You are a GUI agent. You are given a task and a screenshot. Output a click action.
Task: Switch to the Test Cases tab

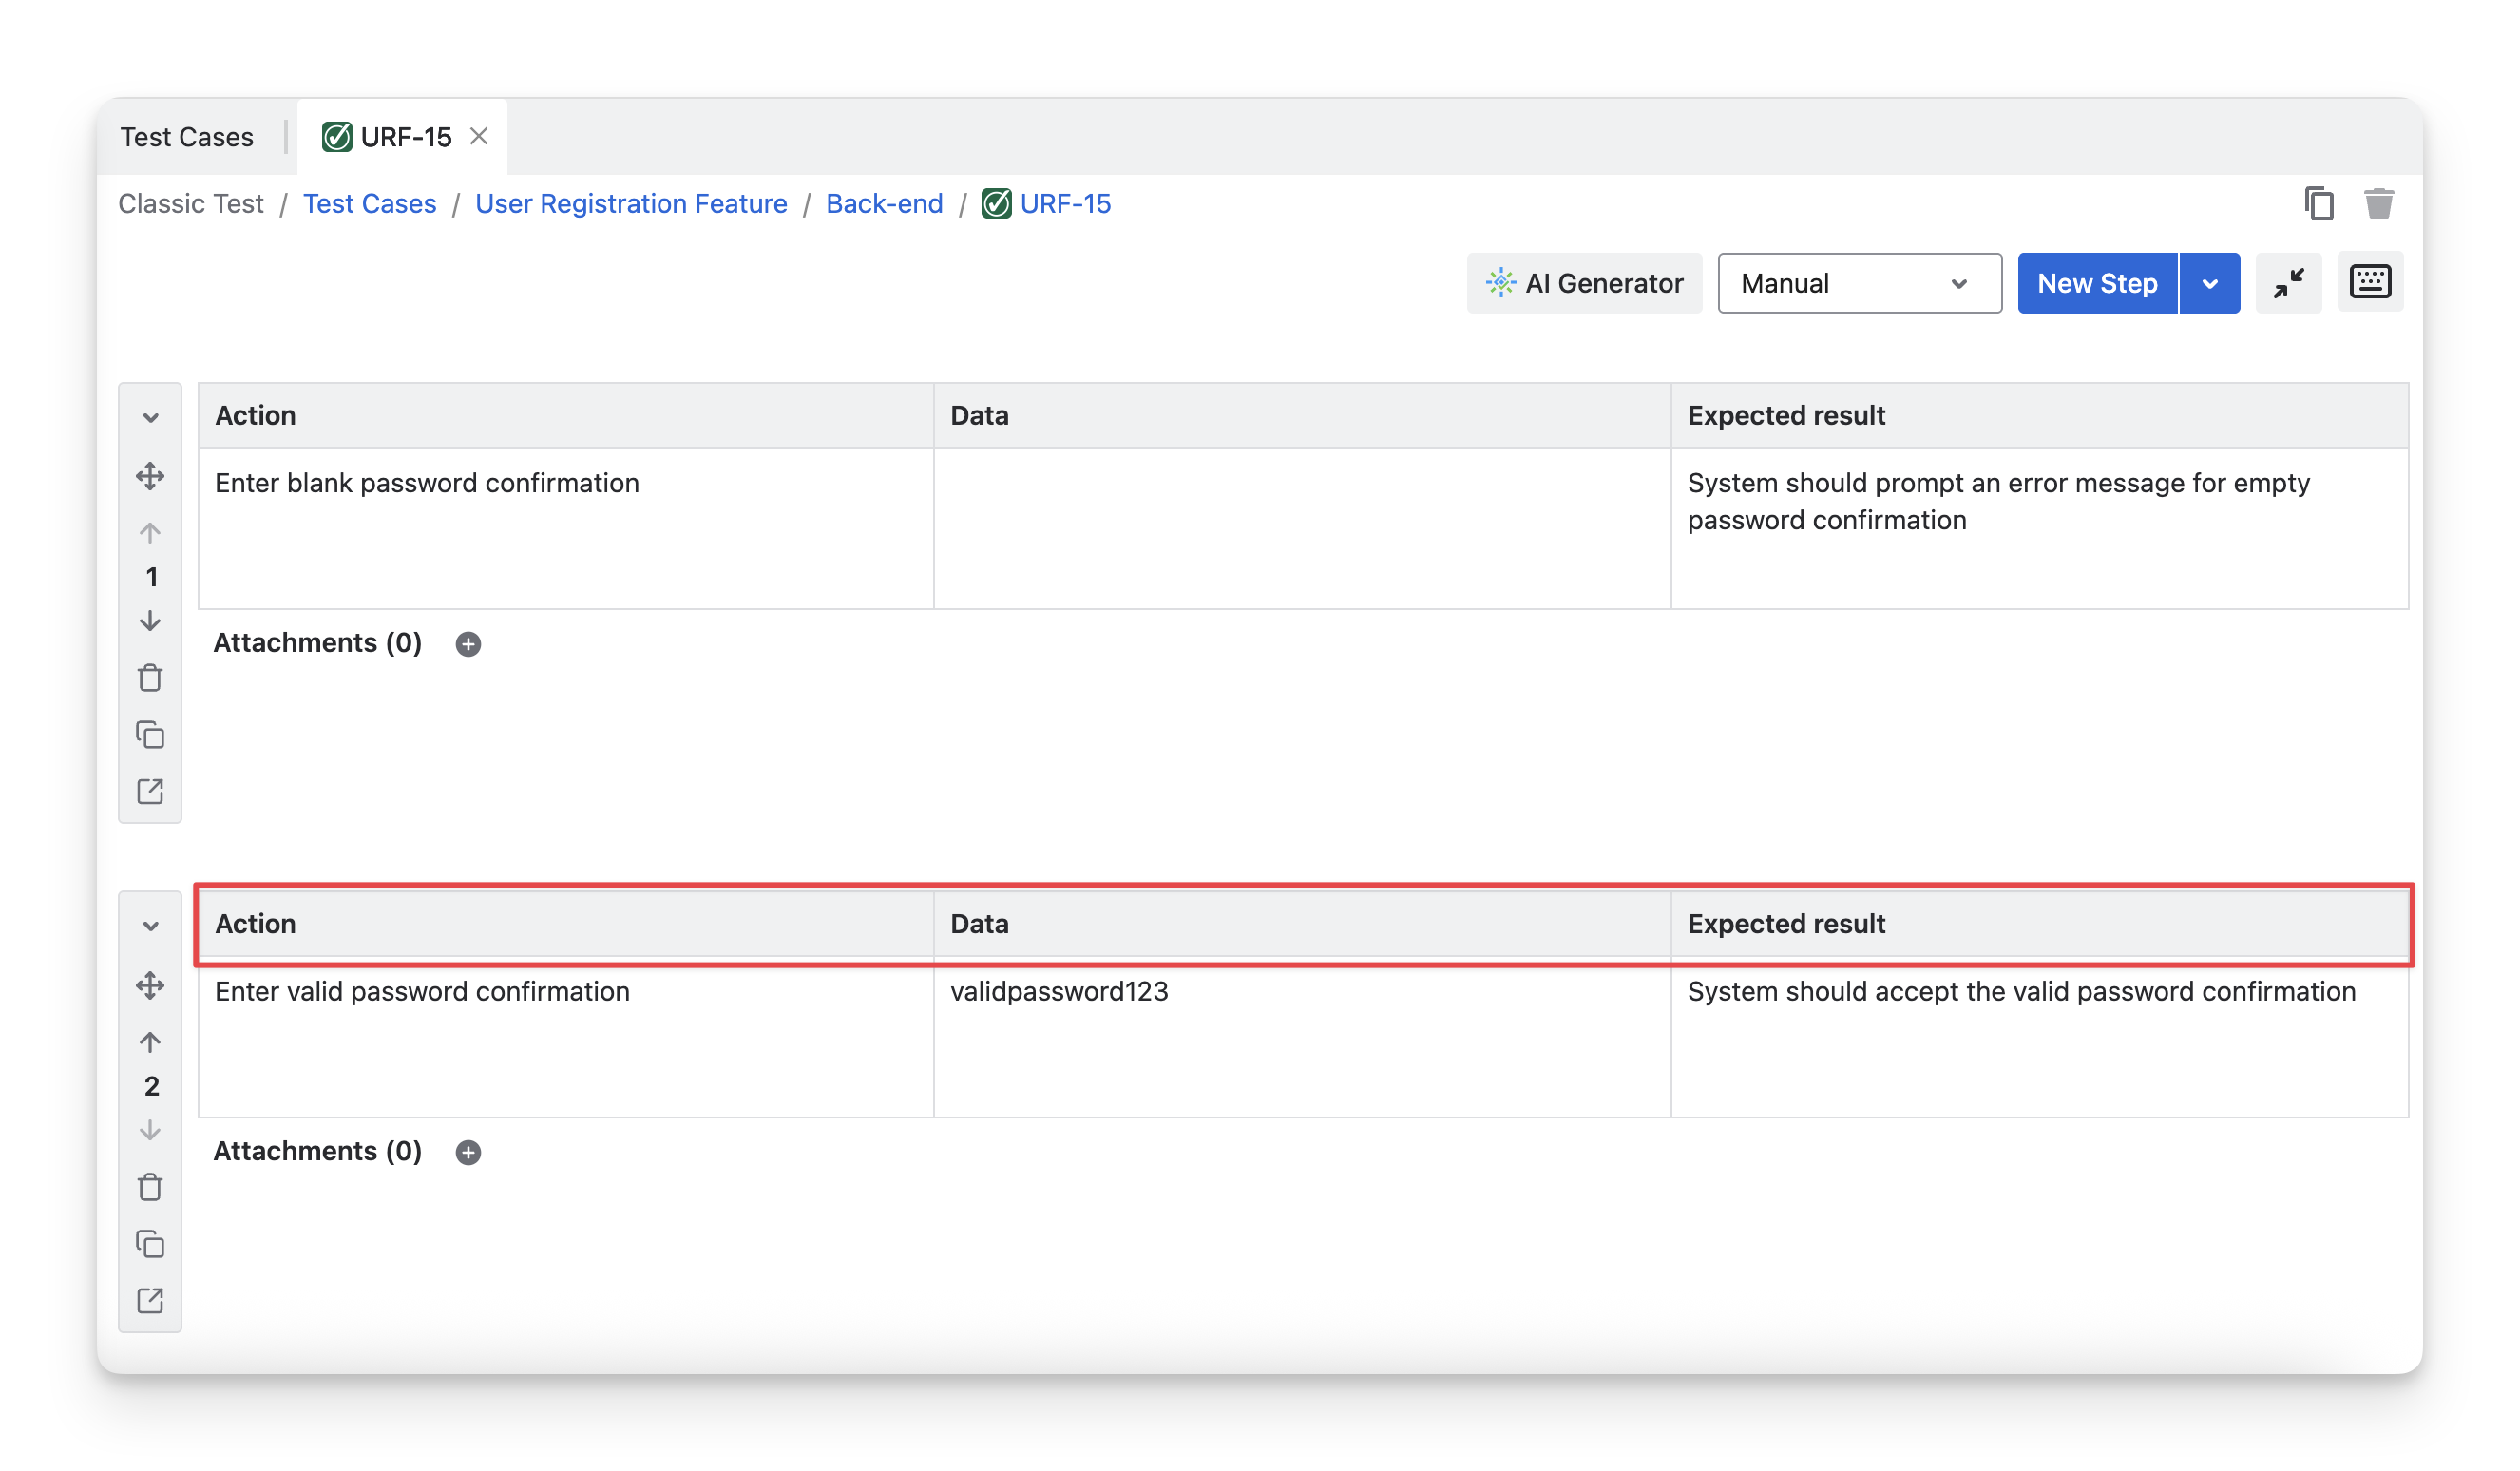pyautogui.click(x=187, y=137)
